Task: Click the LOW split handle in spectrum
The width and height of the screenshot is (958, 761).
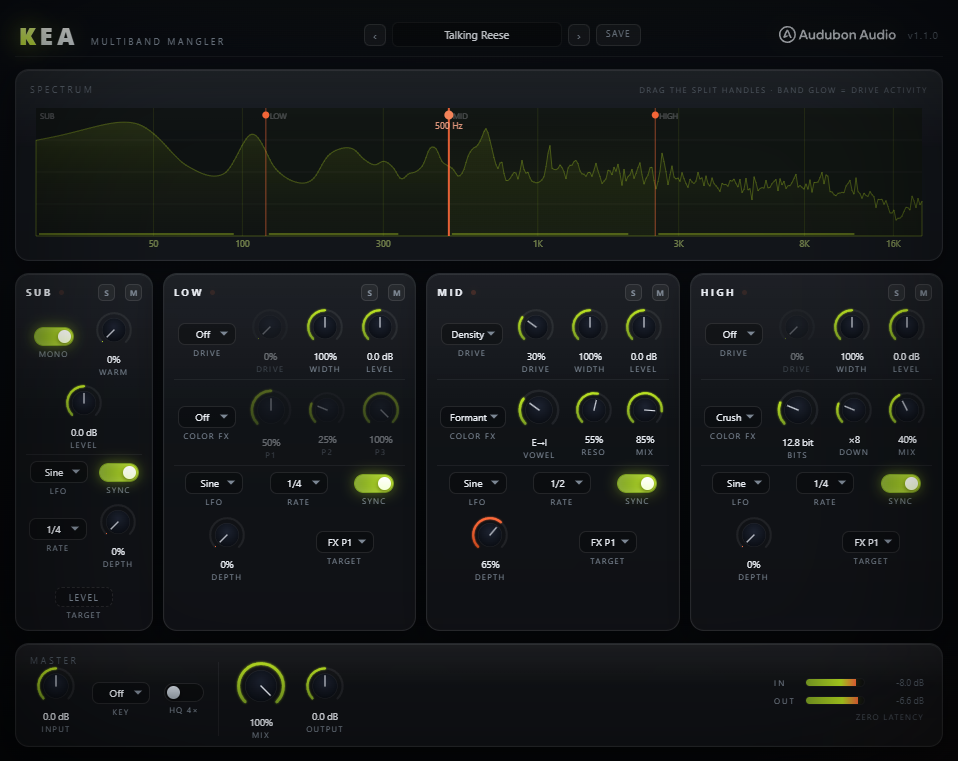Action: pyautogui.click(x=265, y=115)
